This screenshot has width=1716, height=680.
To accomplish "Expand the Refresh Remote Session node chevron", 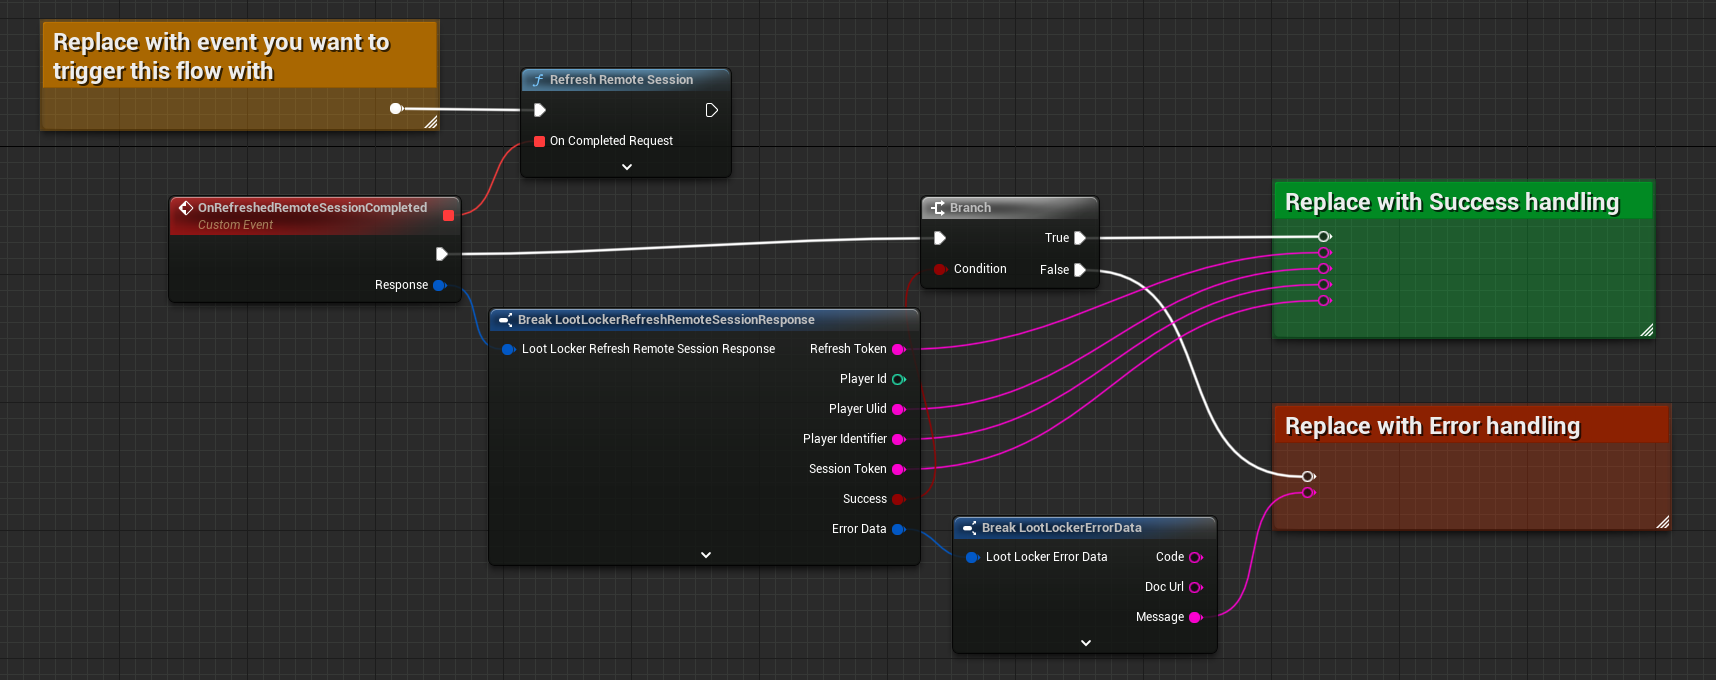I will (x=627, y=167).
